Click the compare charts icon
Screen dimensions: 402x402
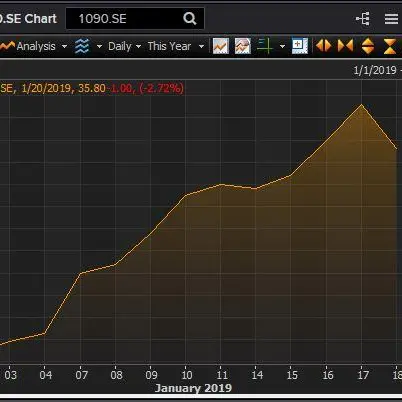pos(243,46)
